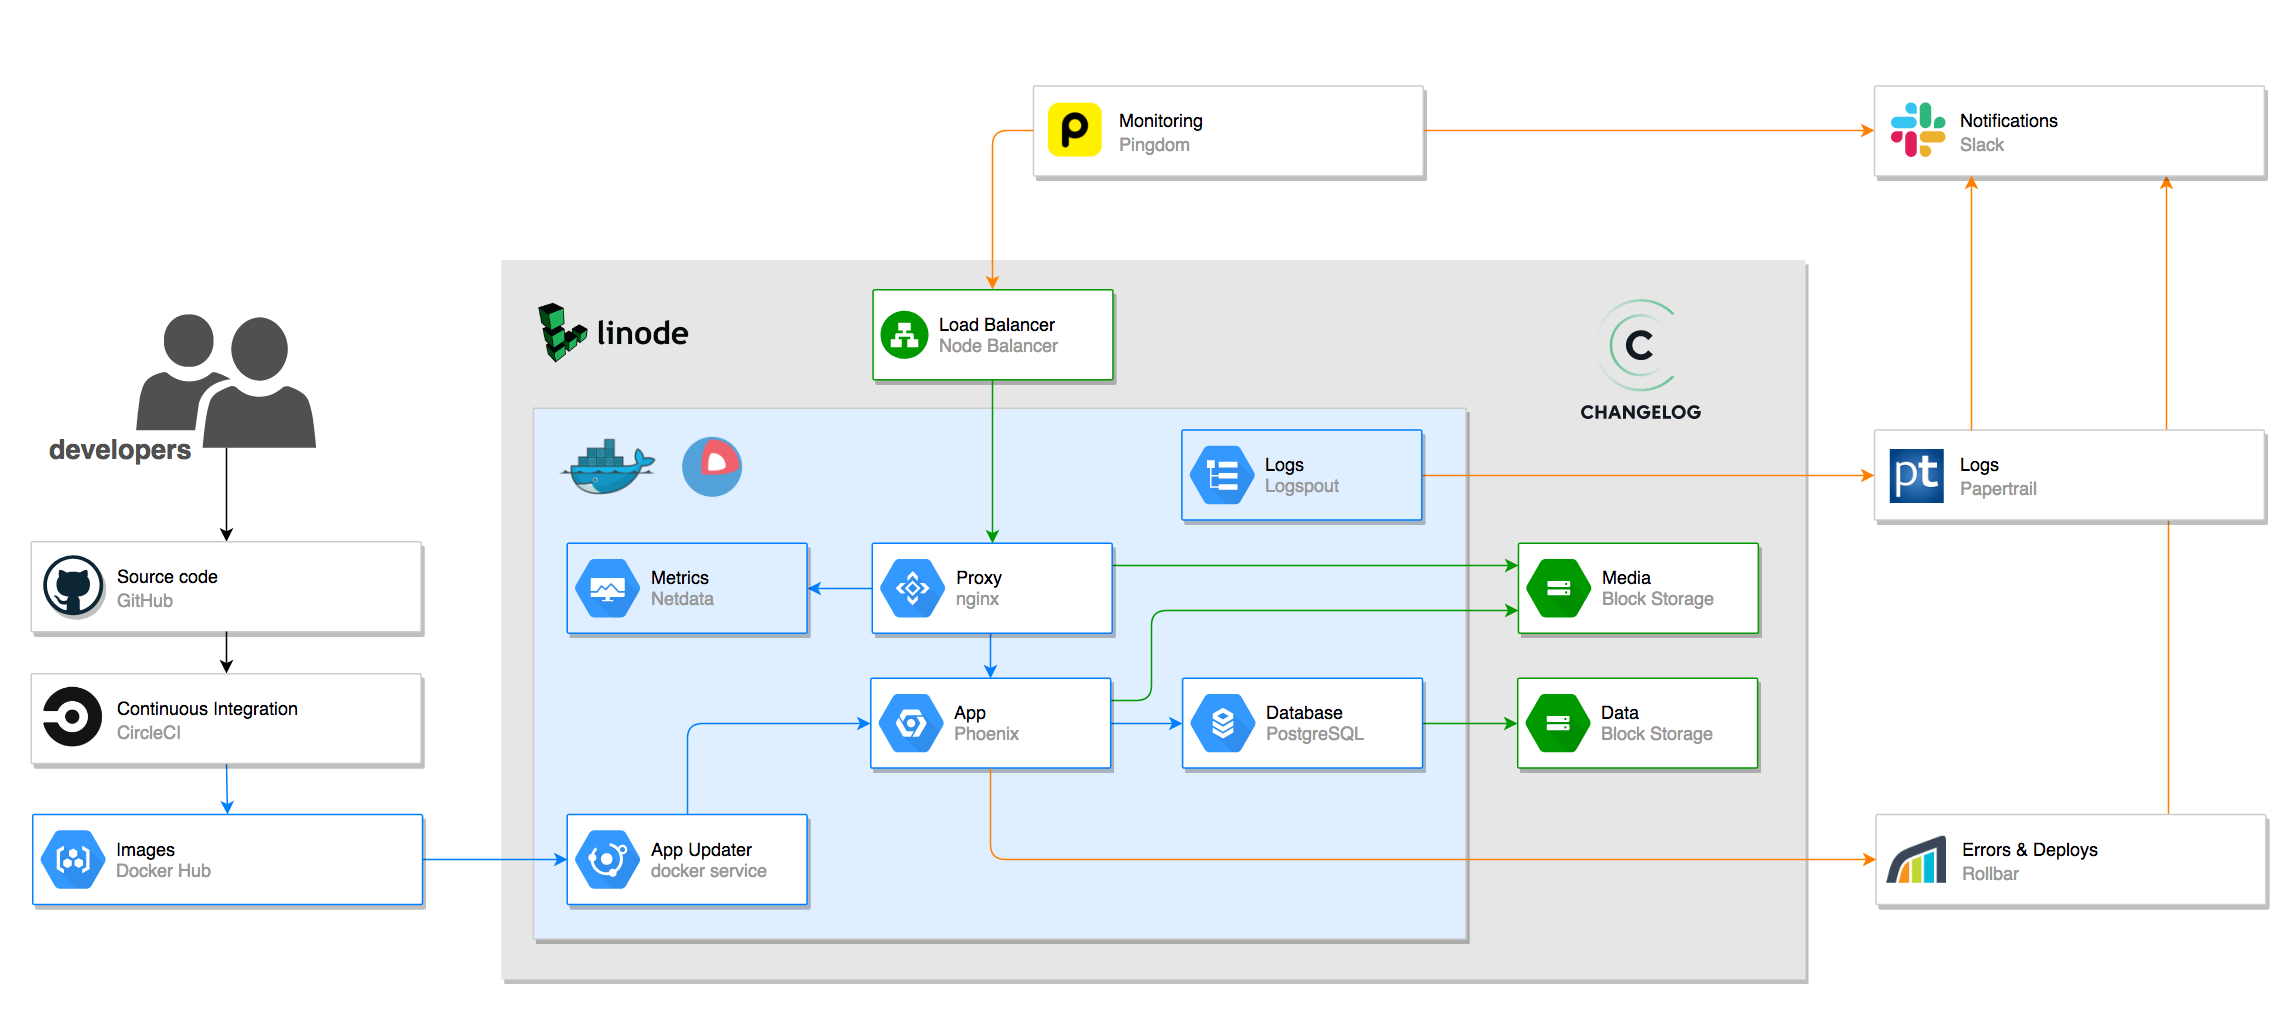
Task: Click the 'docker service' text
Action: (708, 871)
